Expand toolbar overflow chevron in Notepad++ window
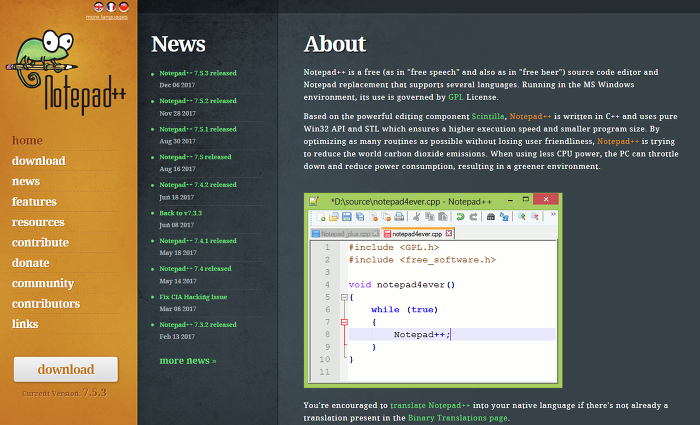This screenshot has width=700, height=425. [x=553, y=214]
